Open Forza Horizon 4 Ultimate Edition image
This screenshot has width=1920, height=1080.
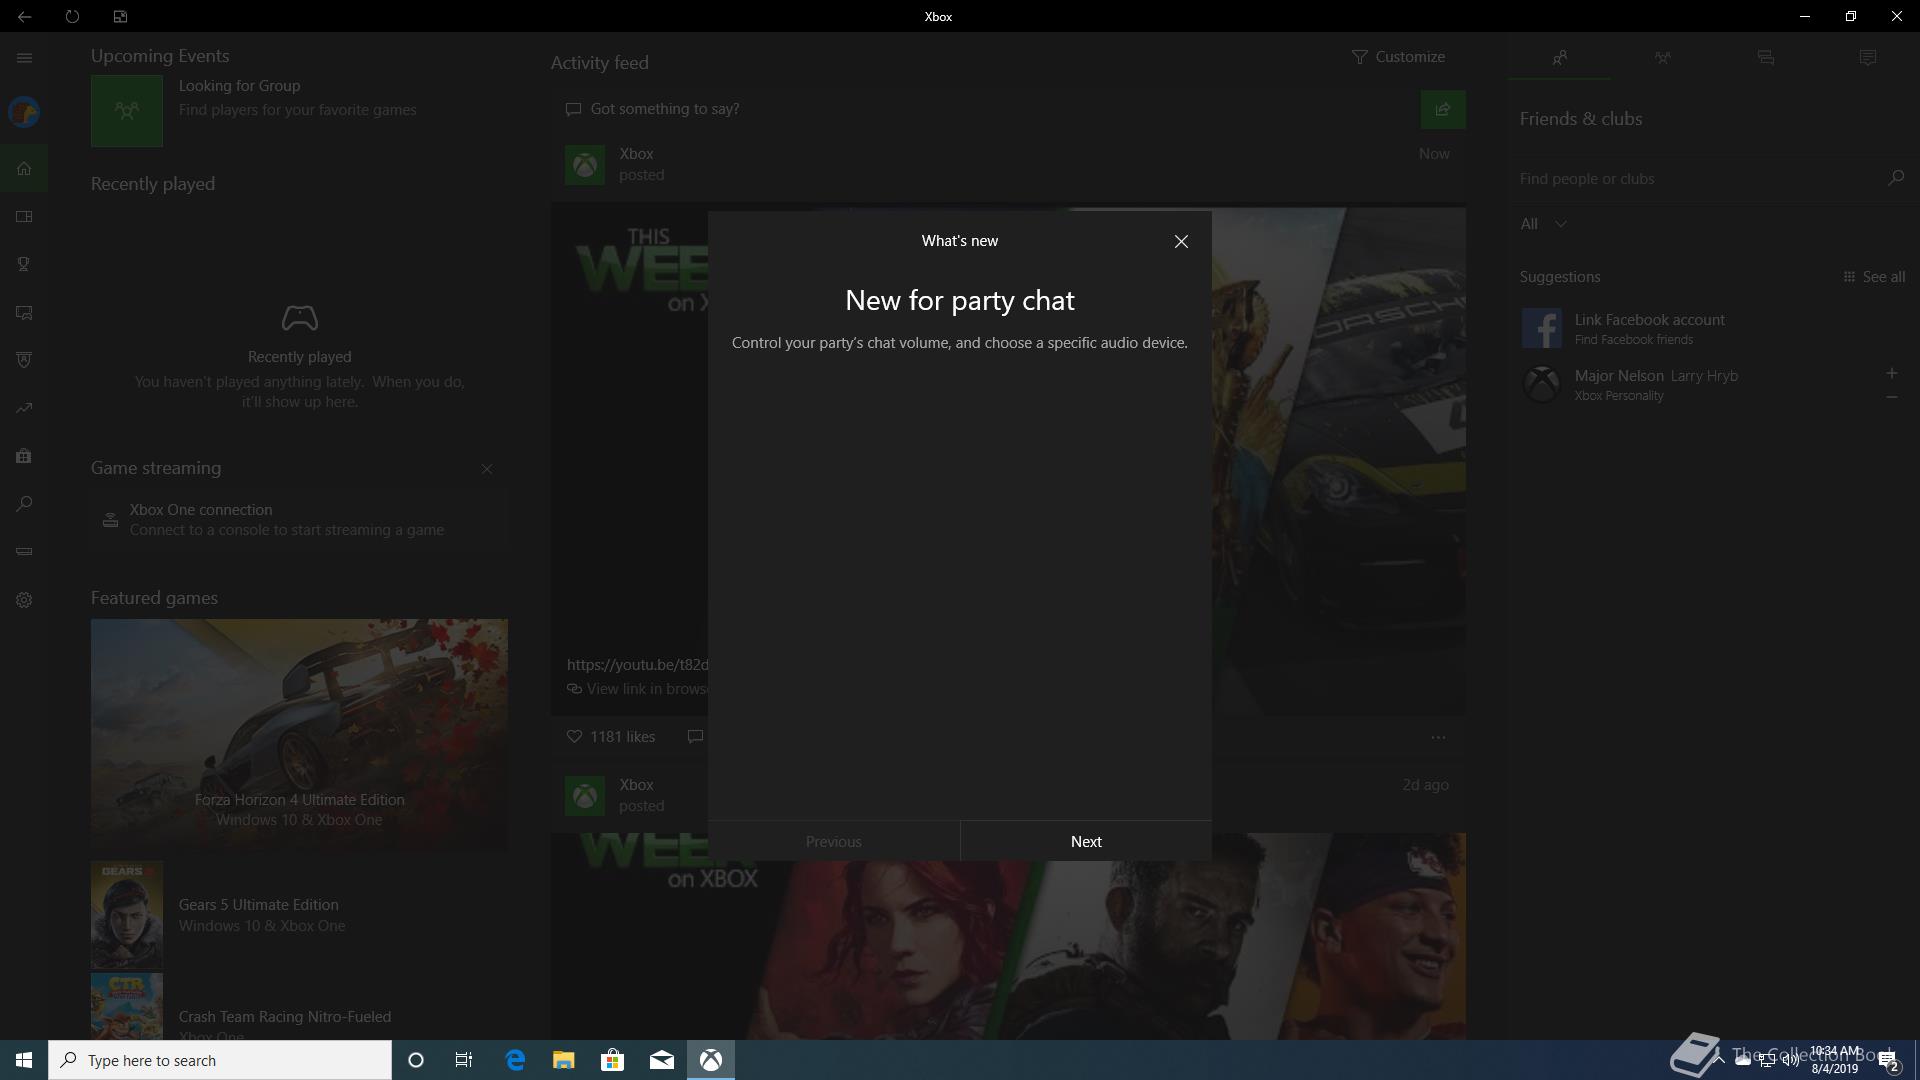click(x=299, y=735)
